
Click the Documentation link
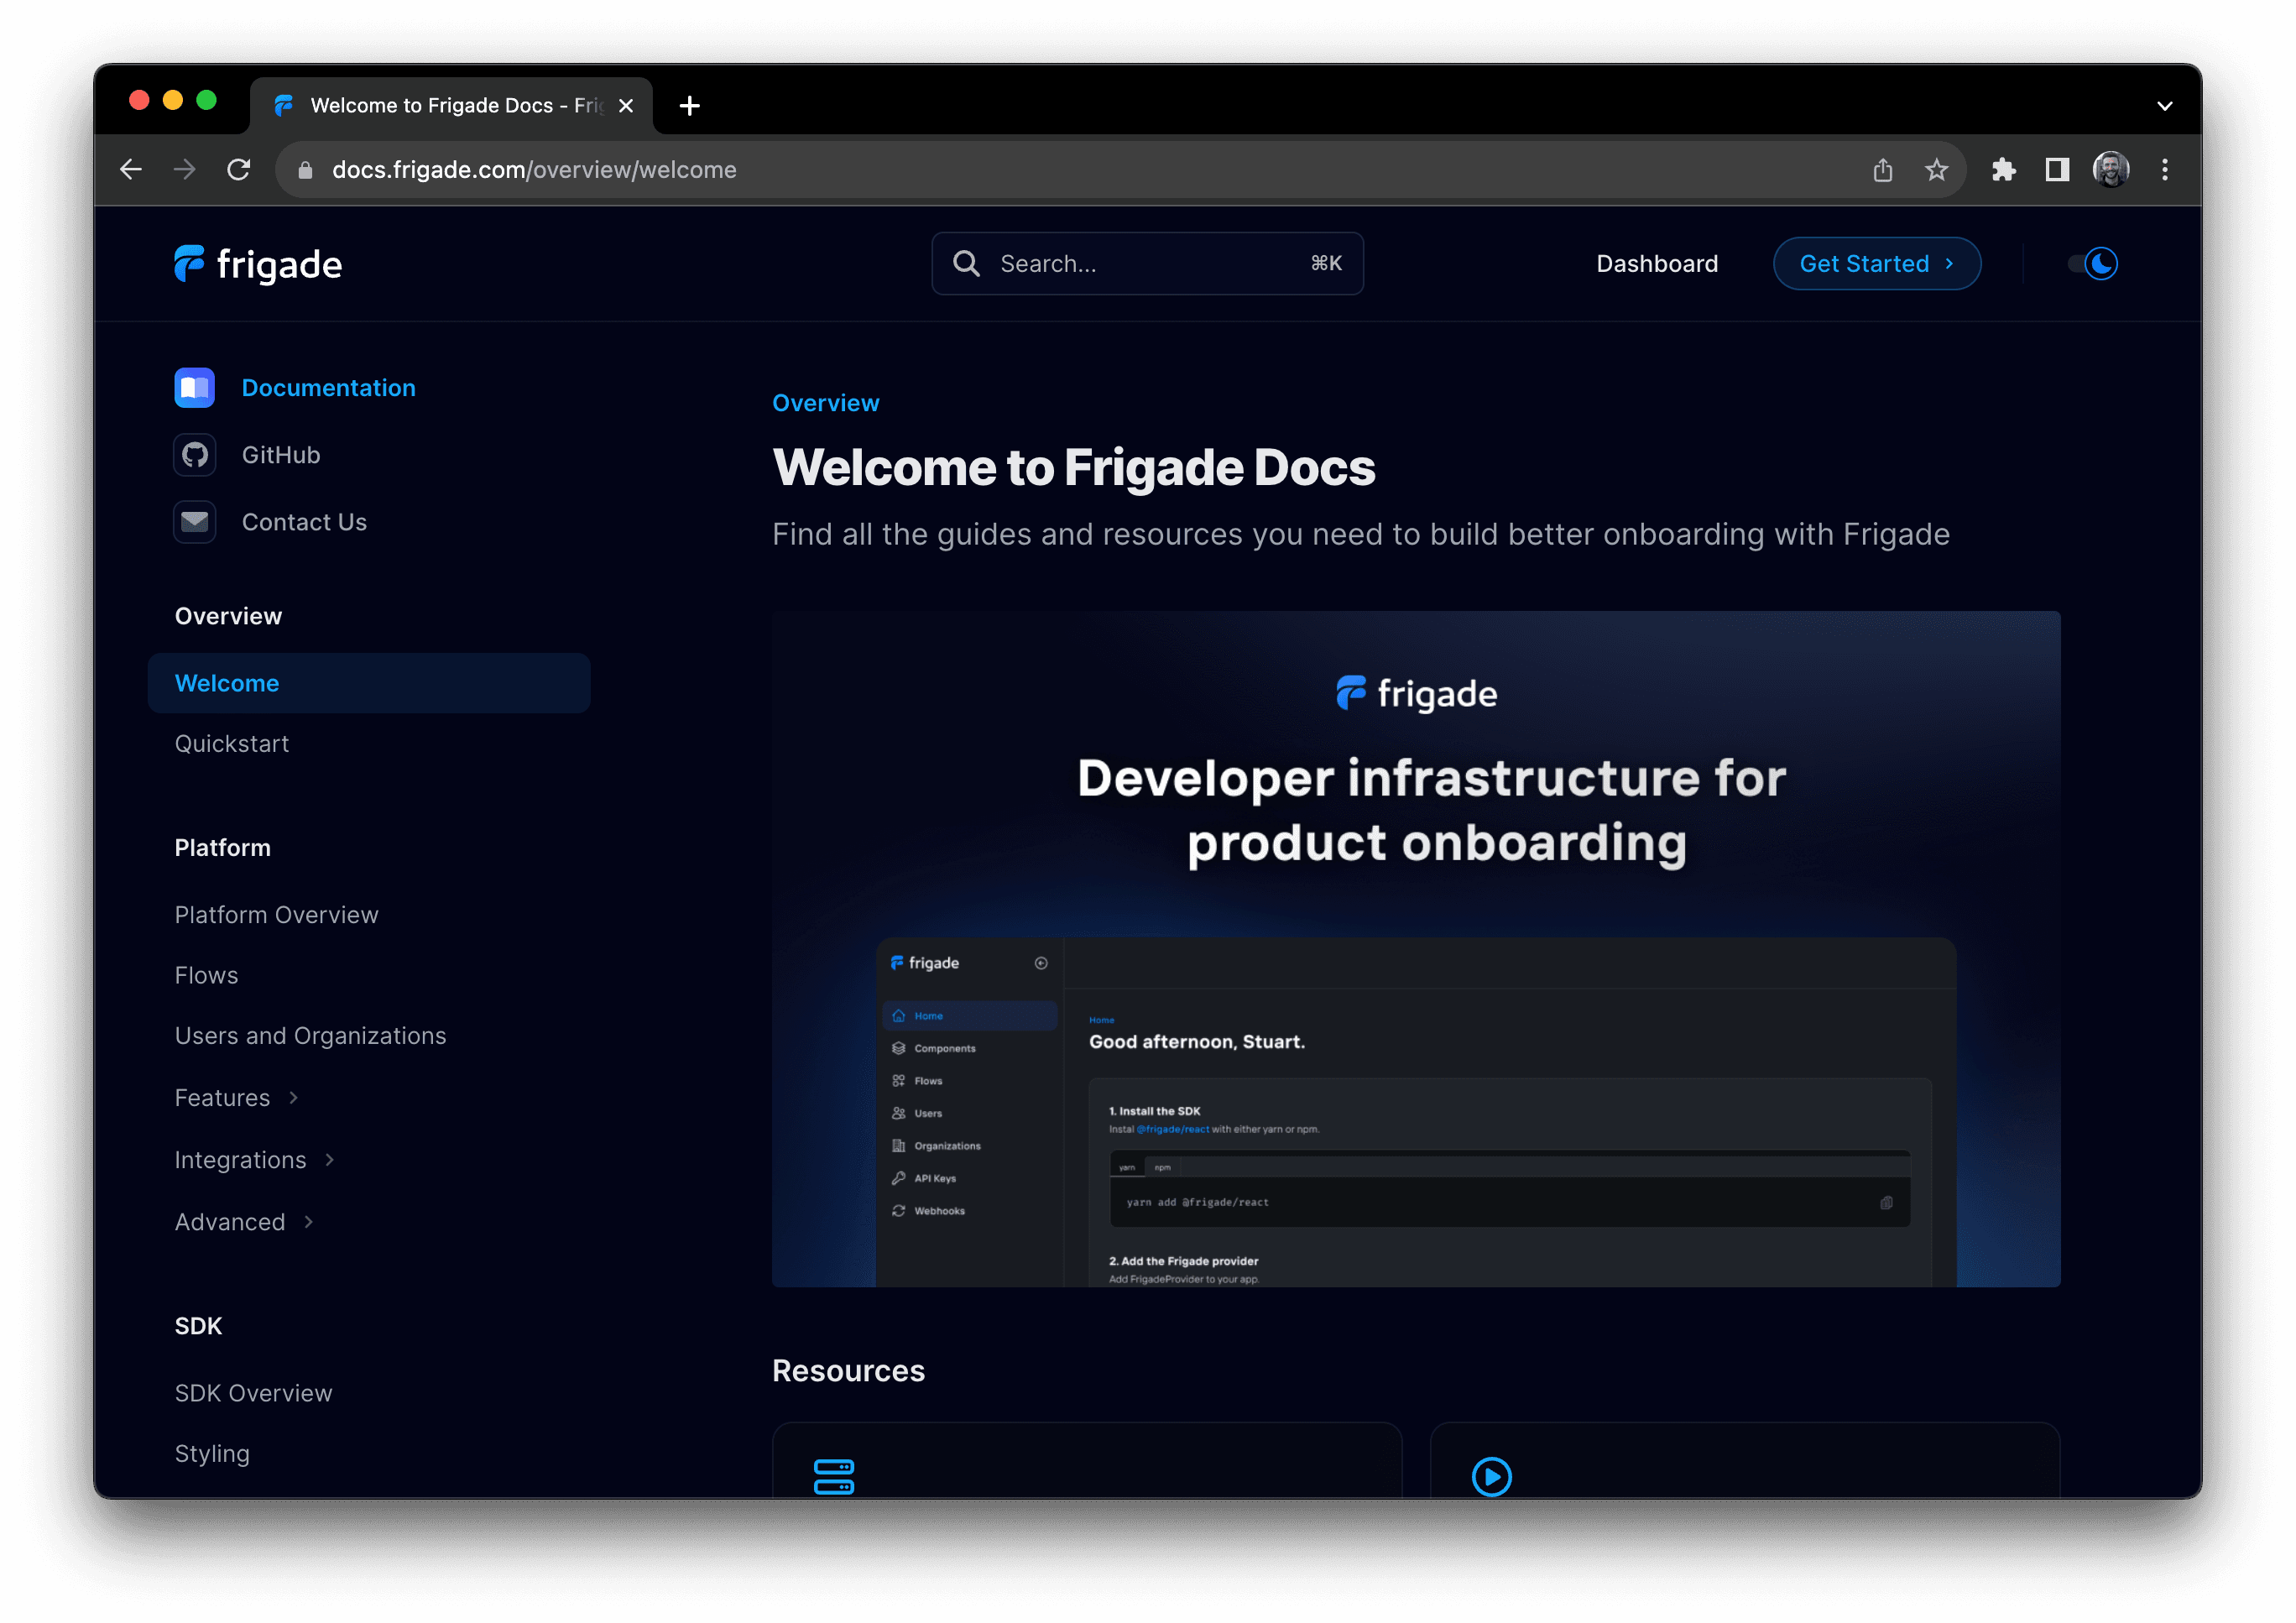coord(329,388)
